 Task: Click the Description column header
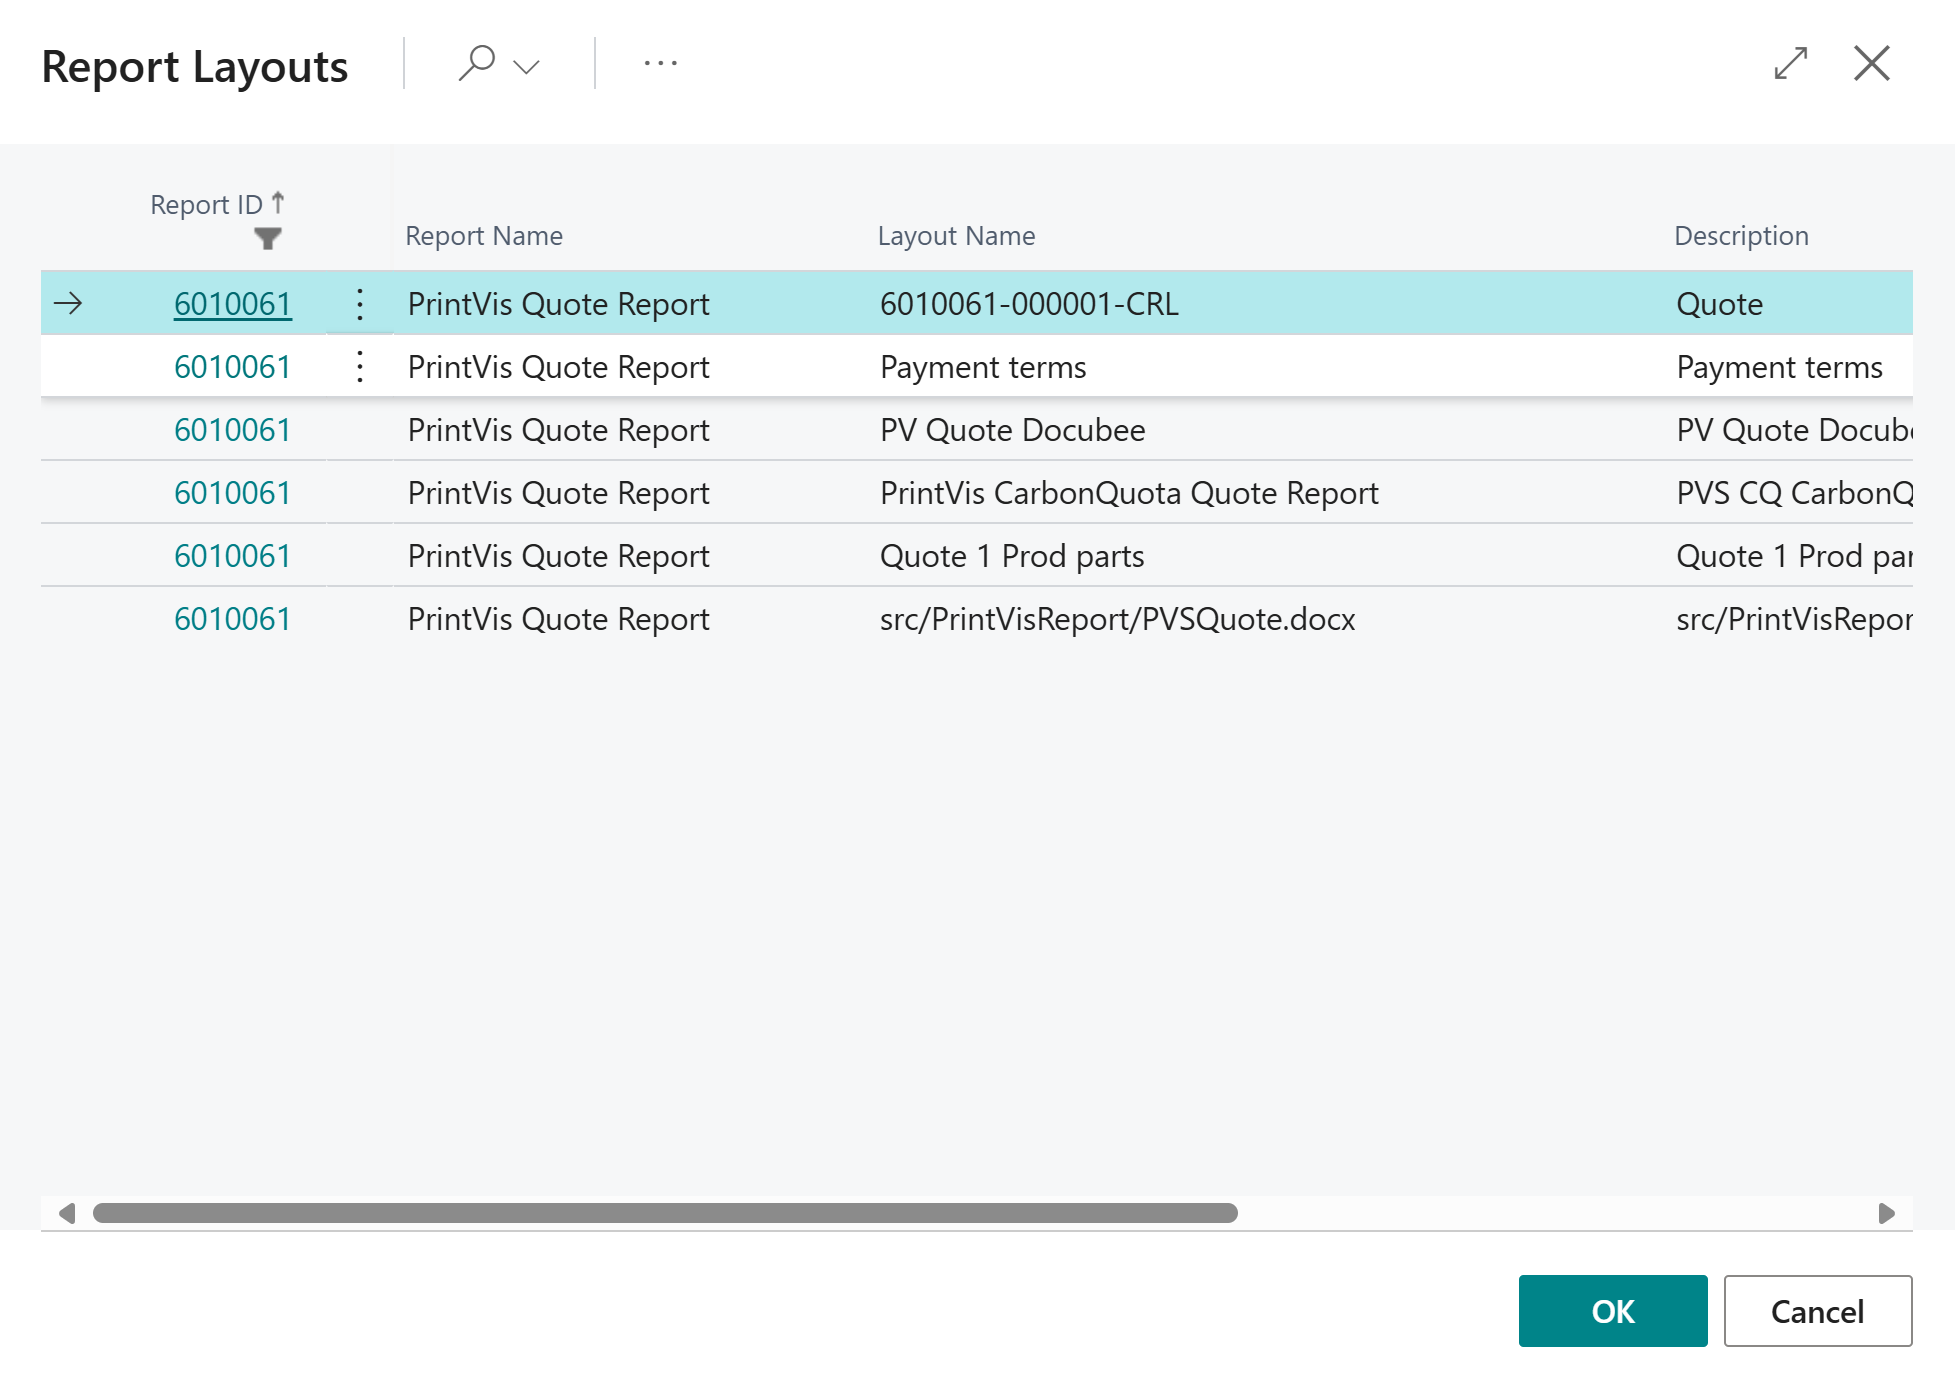(1741, 236)
